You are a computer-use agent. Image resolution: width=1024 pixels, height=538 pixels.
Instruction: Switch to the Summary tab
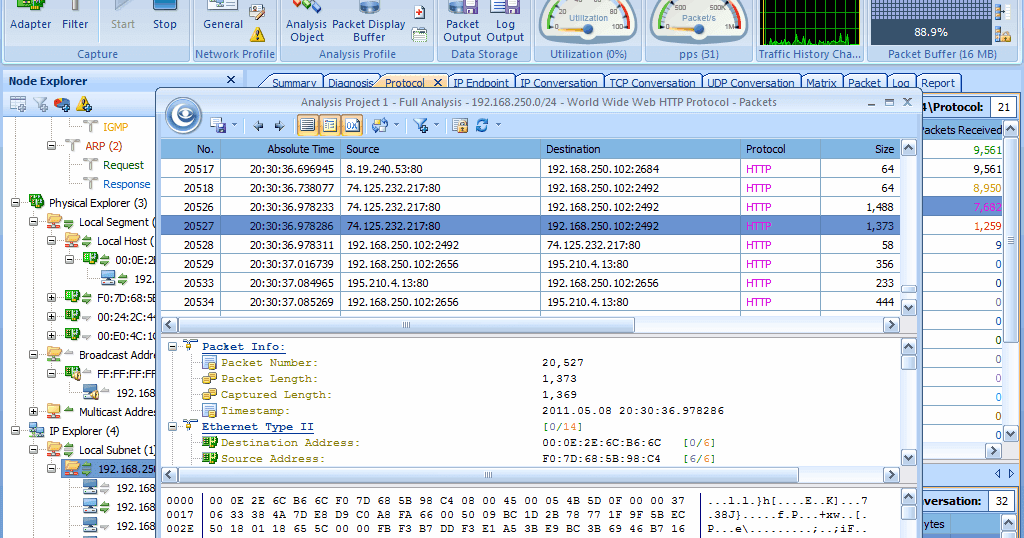[x=294, y=83]
